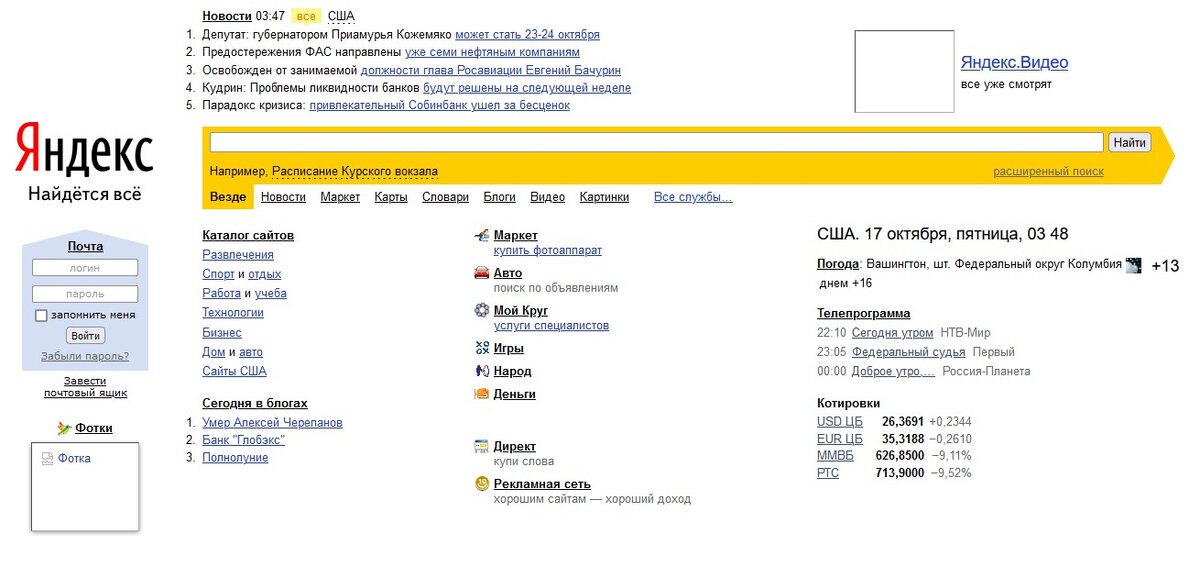This screenshot has height=567, width=1200.
Task: Open TV show Сегодня утром
Action: (x=893, y=333)
